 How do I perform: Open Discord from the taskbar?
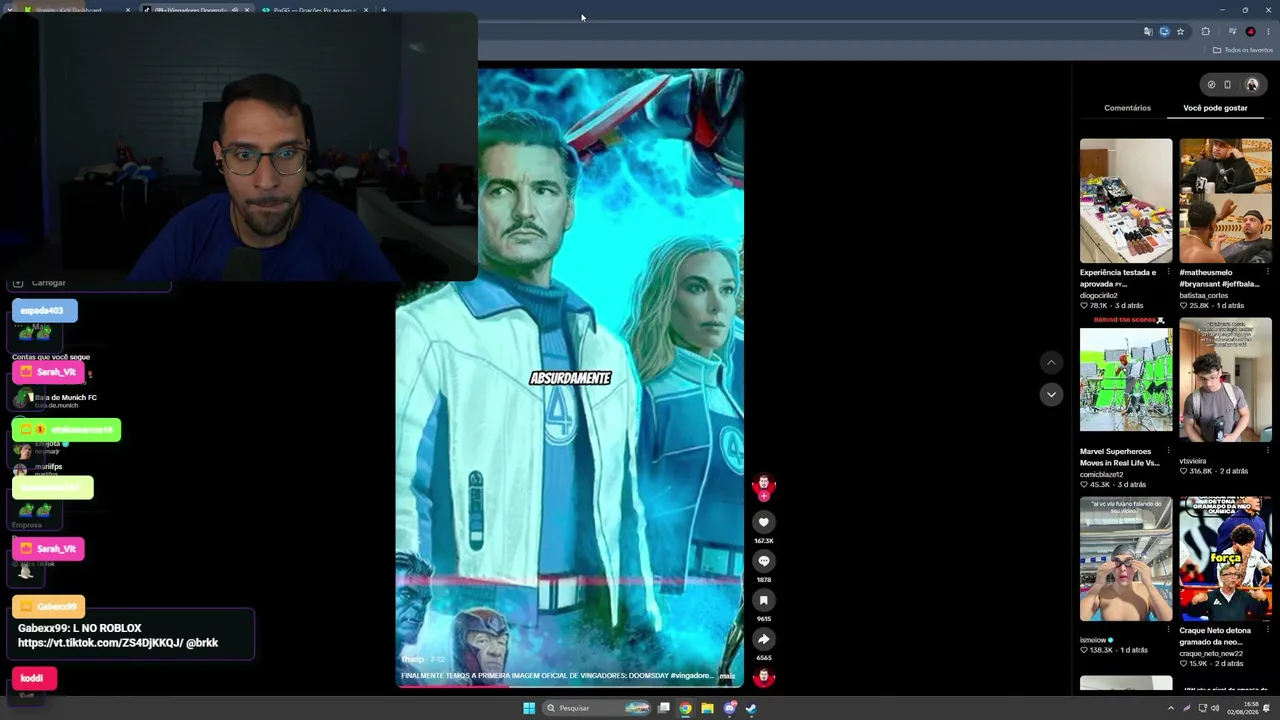(729, 708)
